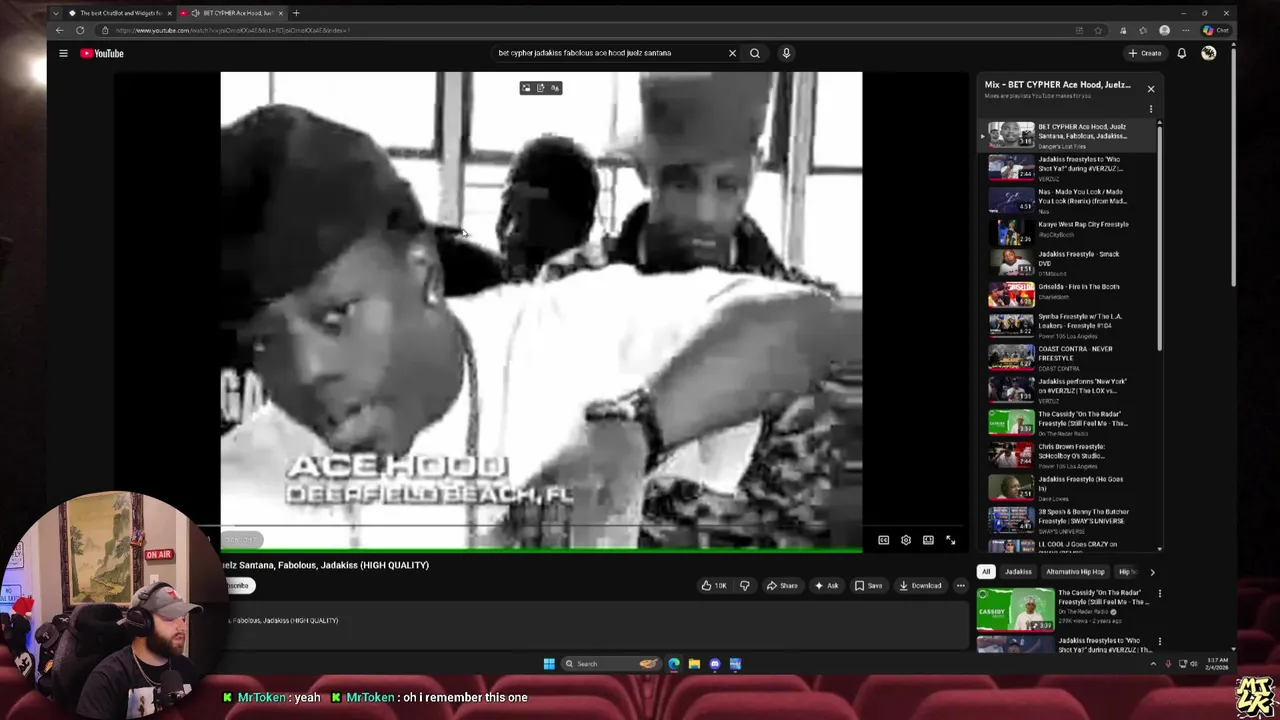Open the Ask AI button
This screenshot has height=720, width=1280.
pyautogui.click(x=826, y=585)
